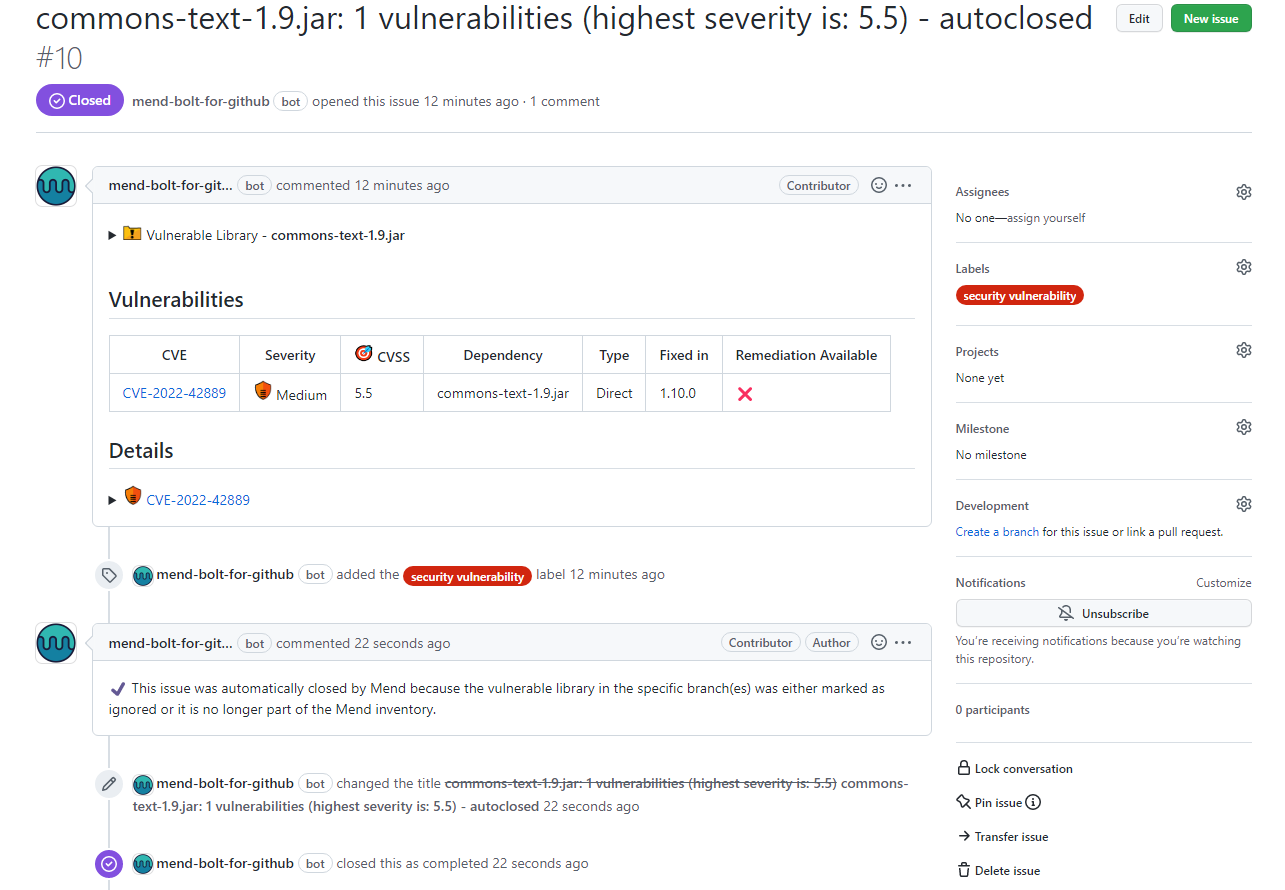Screen dimensions: 1285x890
Task: Open the Projects settings gear
Action: pos(1243,350)
